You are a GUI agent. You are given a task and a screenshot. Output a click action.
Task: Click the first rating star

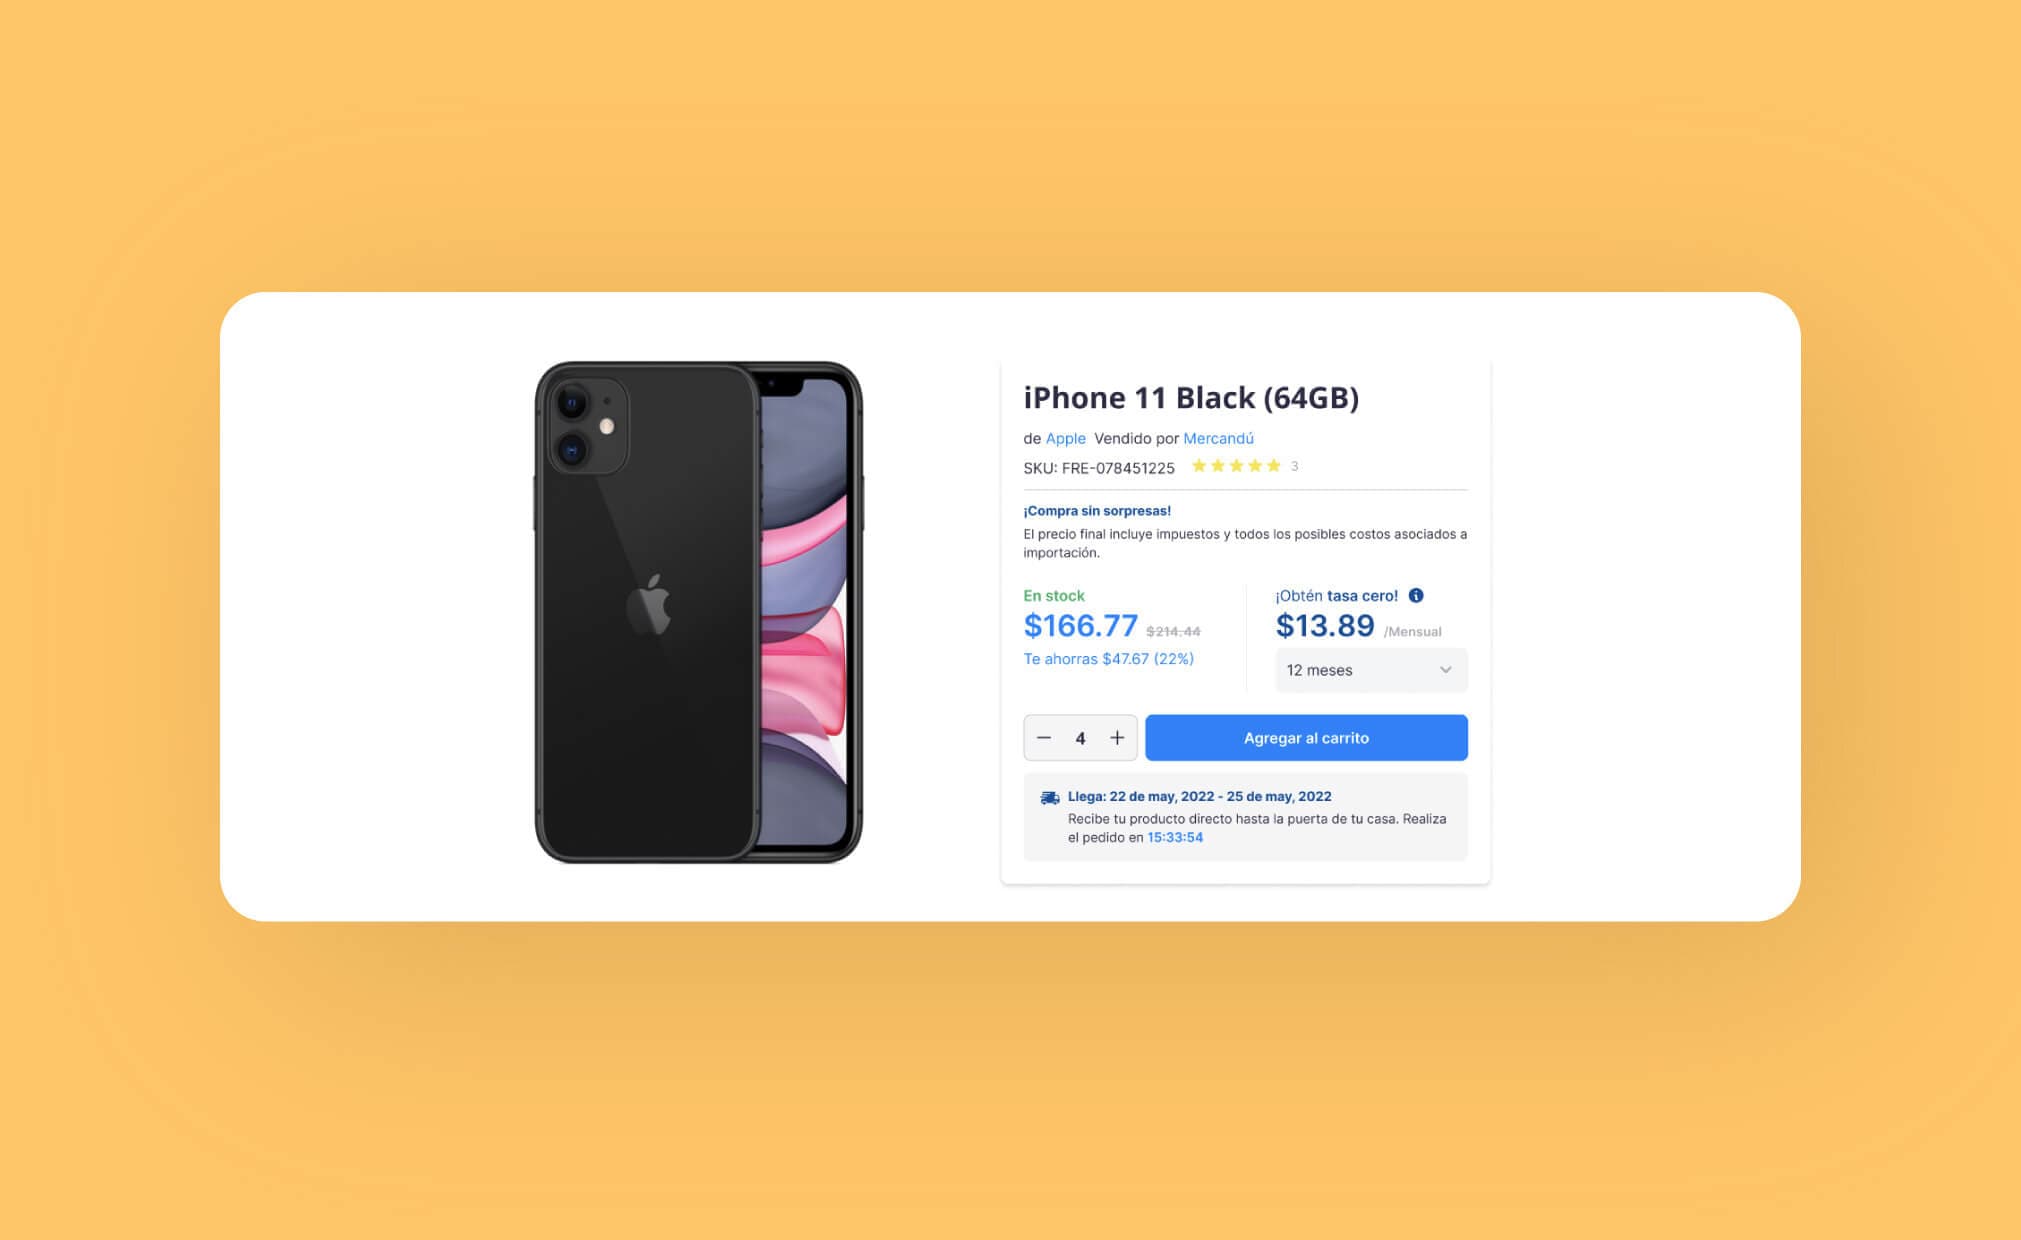coord(1199,466)
